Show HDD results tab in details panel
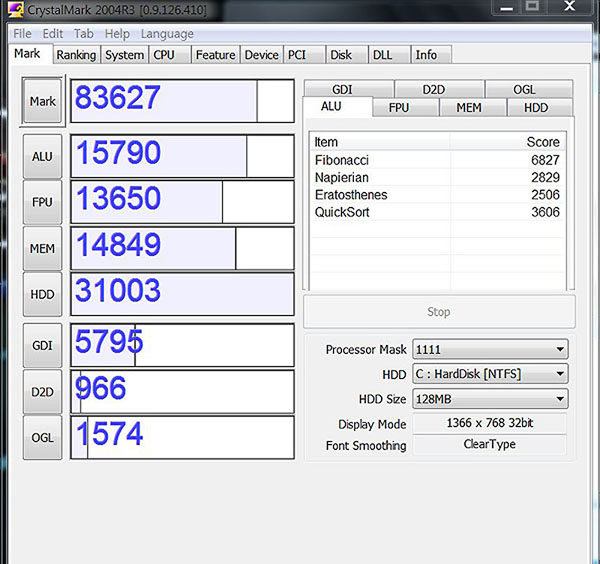The height and width of the screenshot is (564, 600). coord(540,108)
